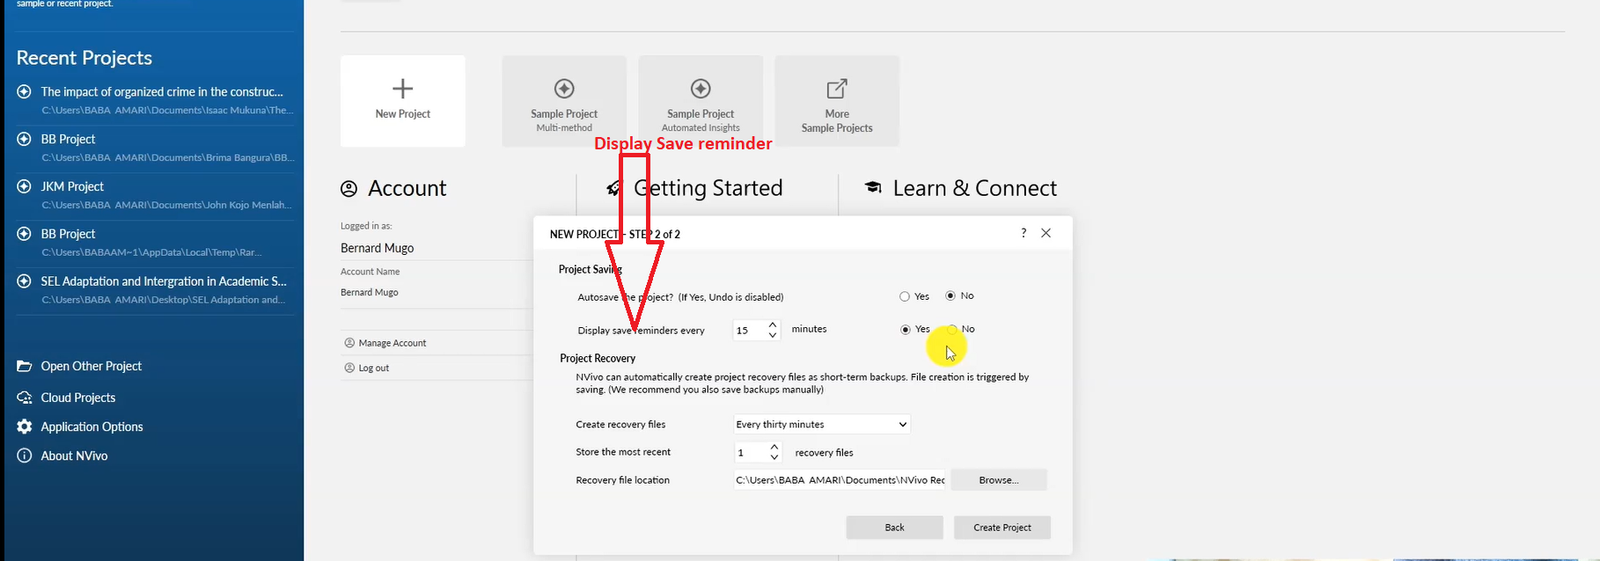1600x561 pixels.
Task: Click the icon beside SEL Adaptation project
Action: click(x=24, y=281)
